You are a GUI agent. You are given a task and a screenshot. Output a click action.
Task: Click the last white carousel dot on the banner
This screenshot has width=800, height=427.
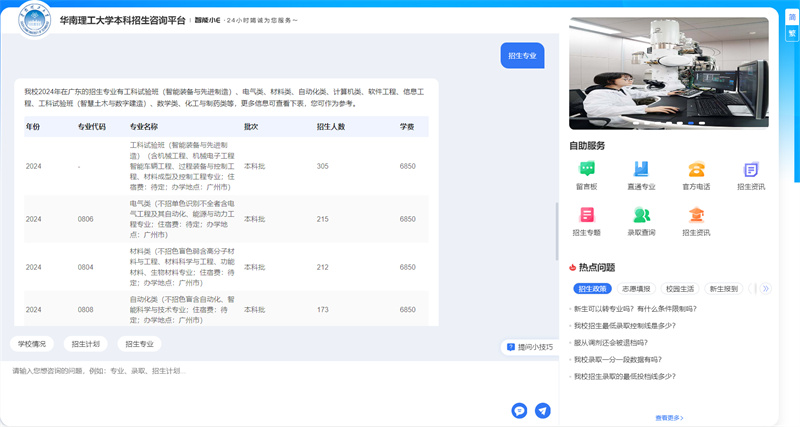click(x=702, y=123)
